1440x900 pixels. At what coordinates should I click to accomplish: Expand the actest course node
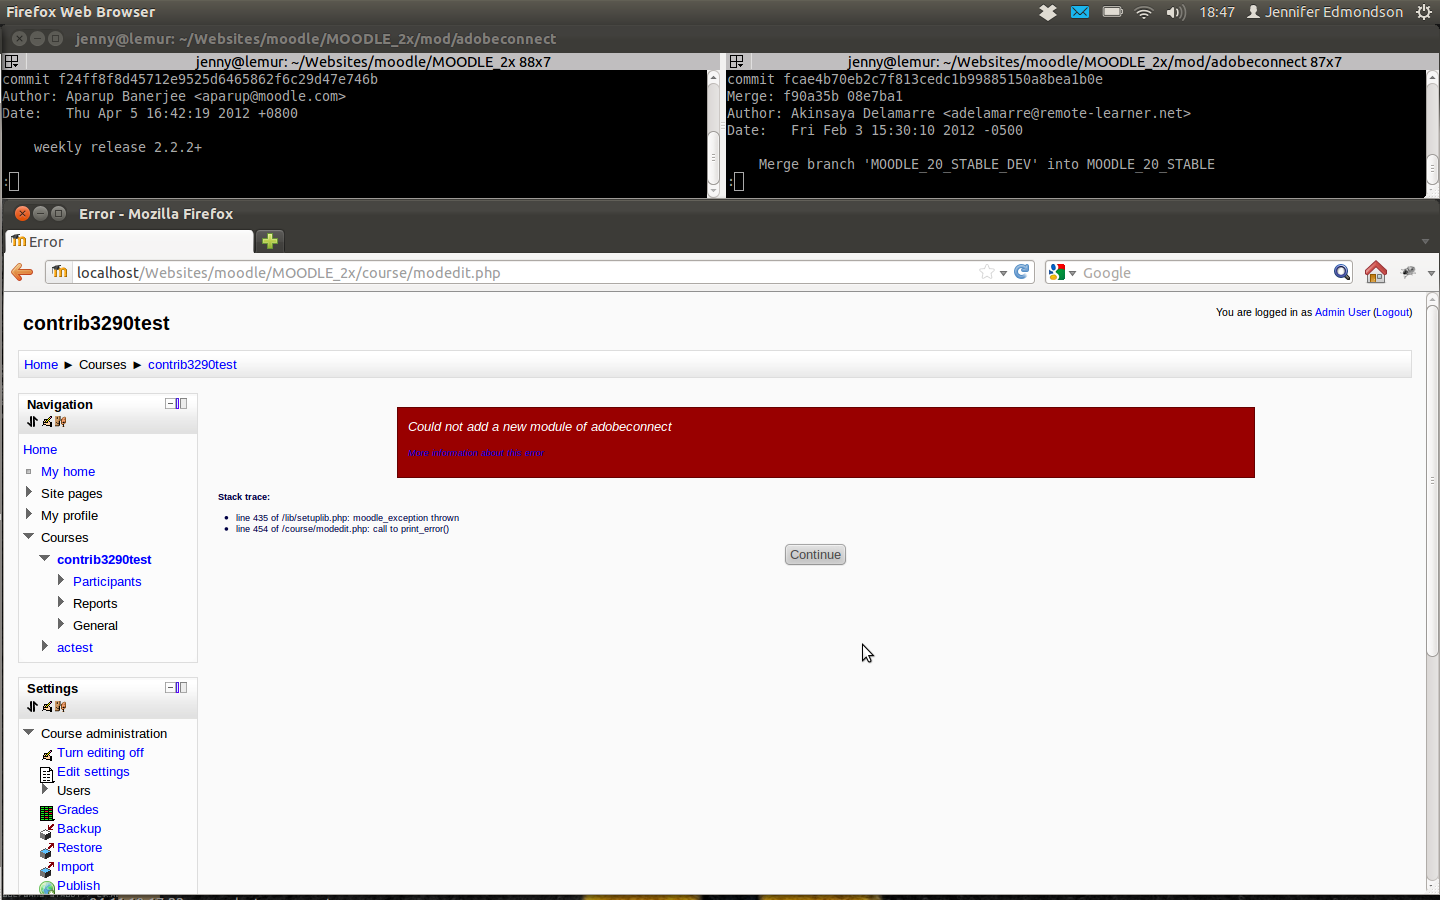[x=45, y=646]
